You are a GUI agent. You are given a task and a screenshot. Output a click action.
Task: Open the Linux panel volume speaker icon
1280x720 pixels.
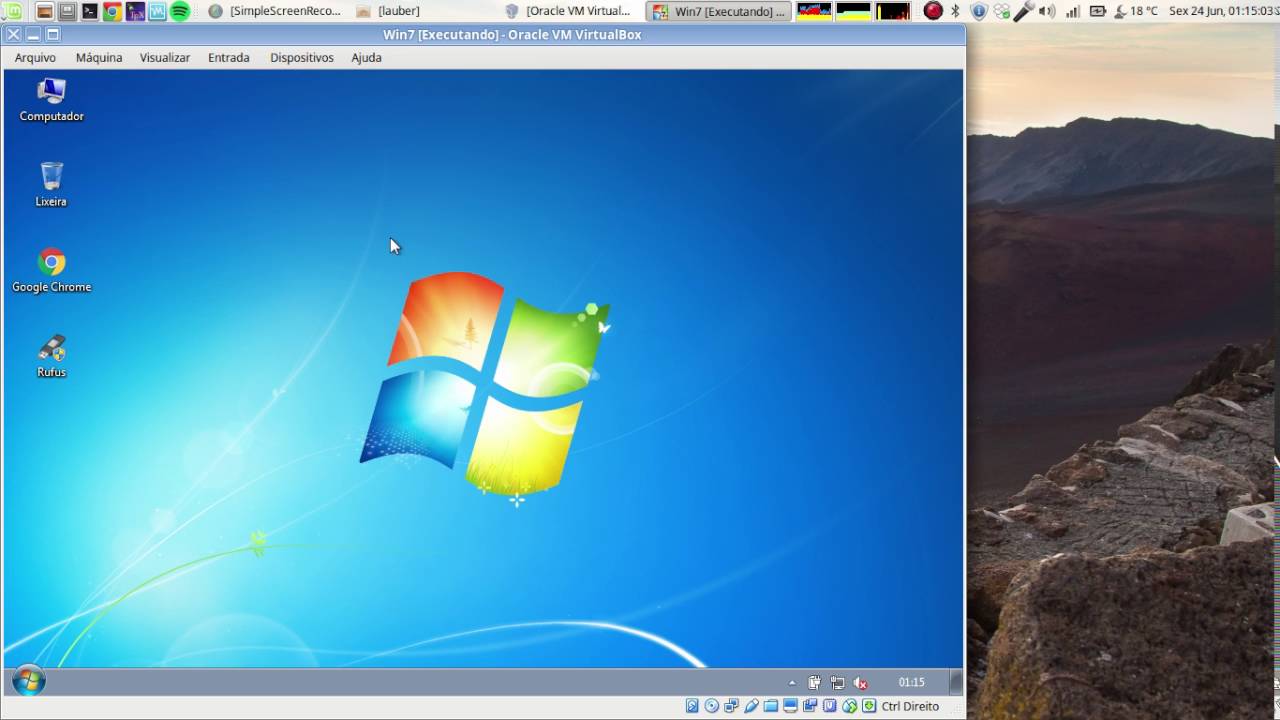(1047, 12)
